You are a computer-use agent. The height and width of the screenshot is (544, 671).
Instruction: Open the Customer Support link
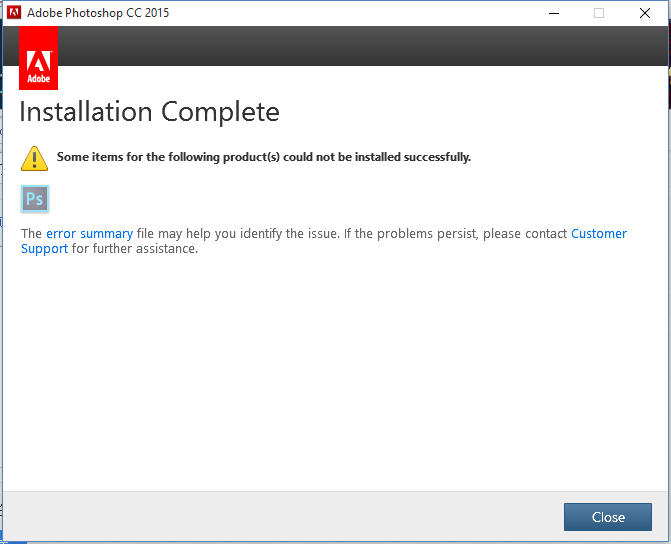point(599,234)
